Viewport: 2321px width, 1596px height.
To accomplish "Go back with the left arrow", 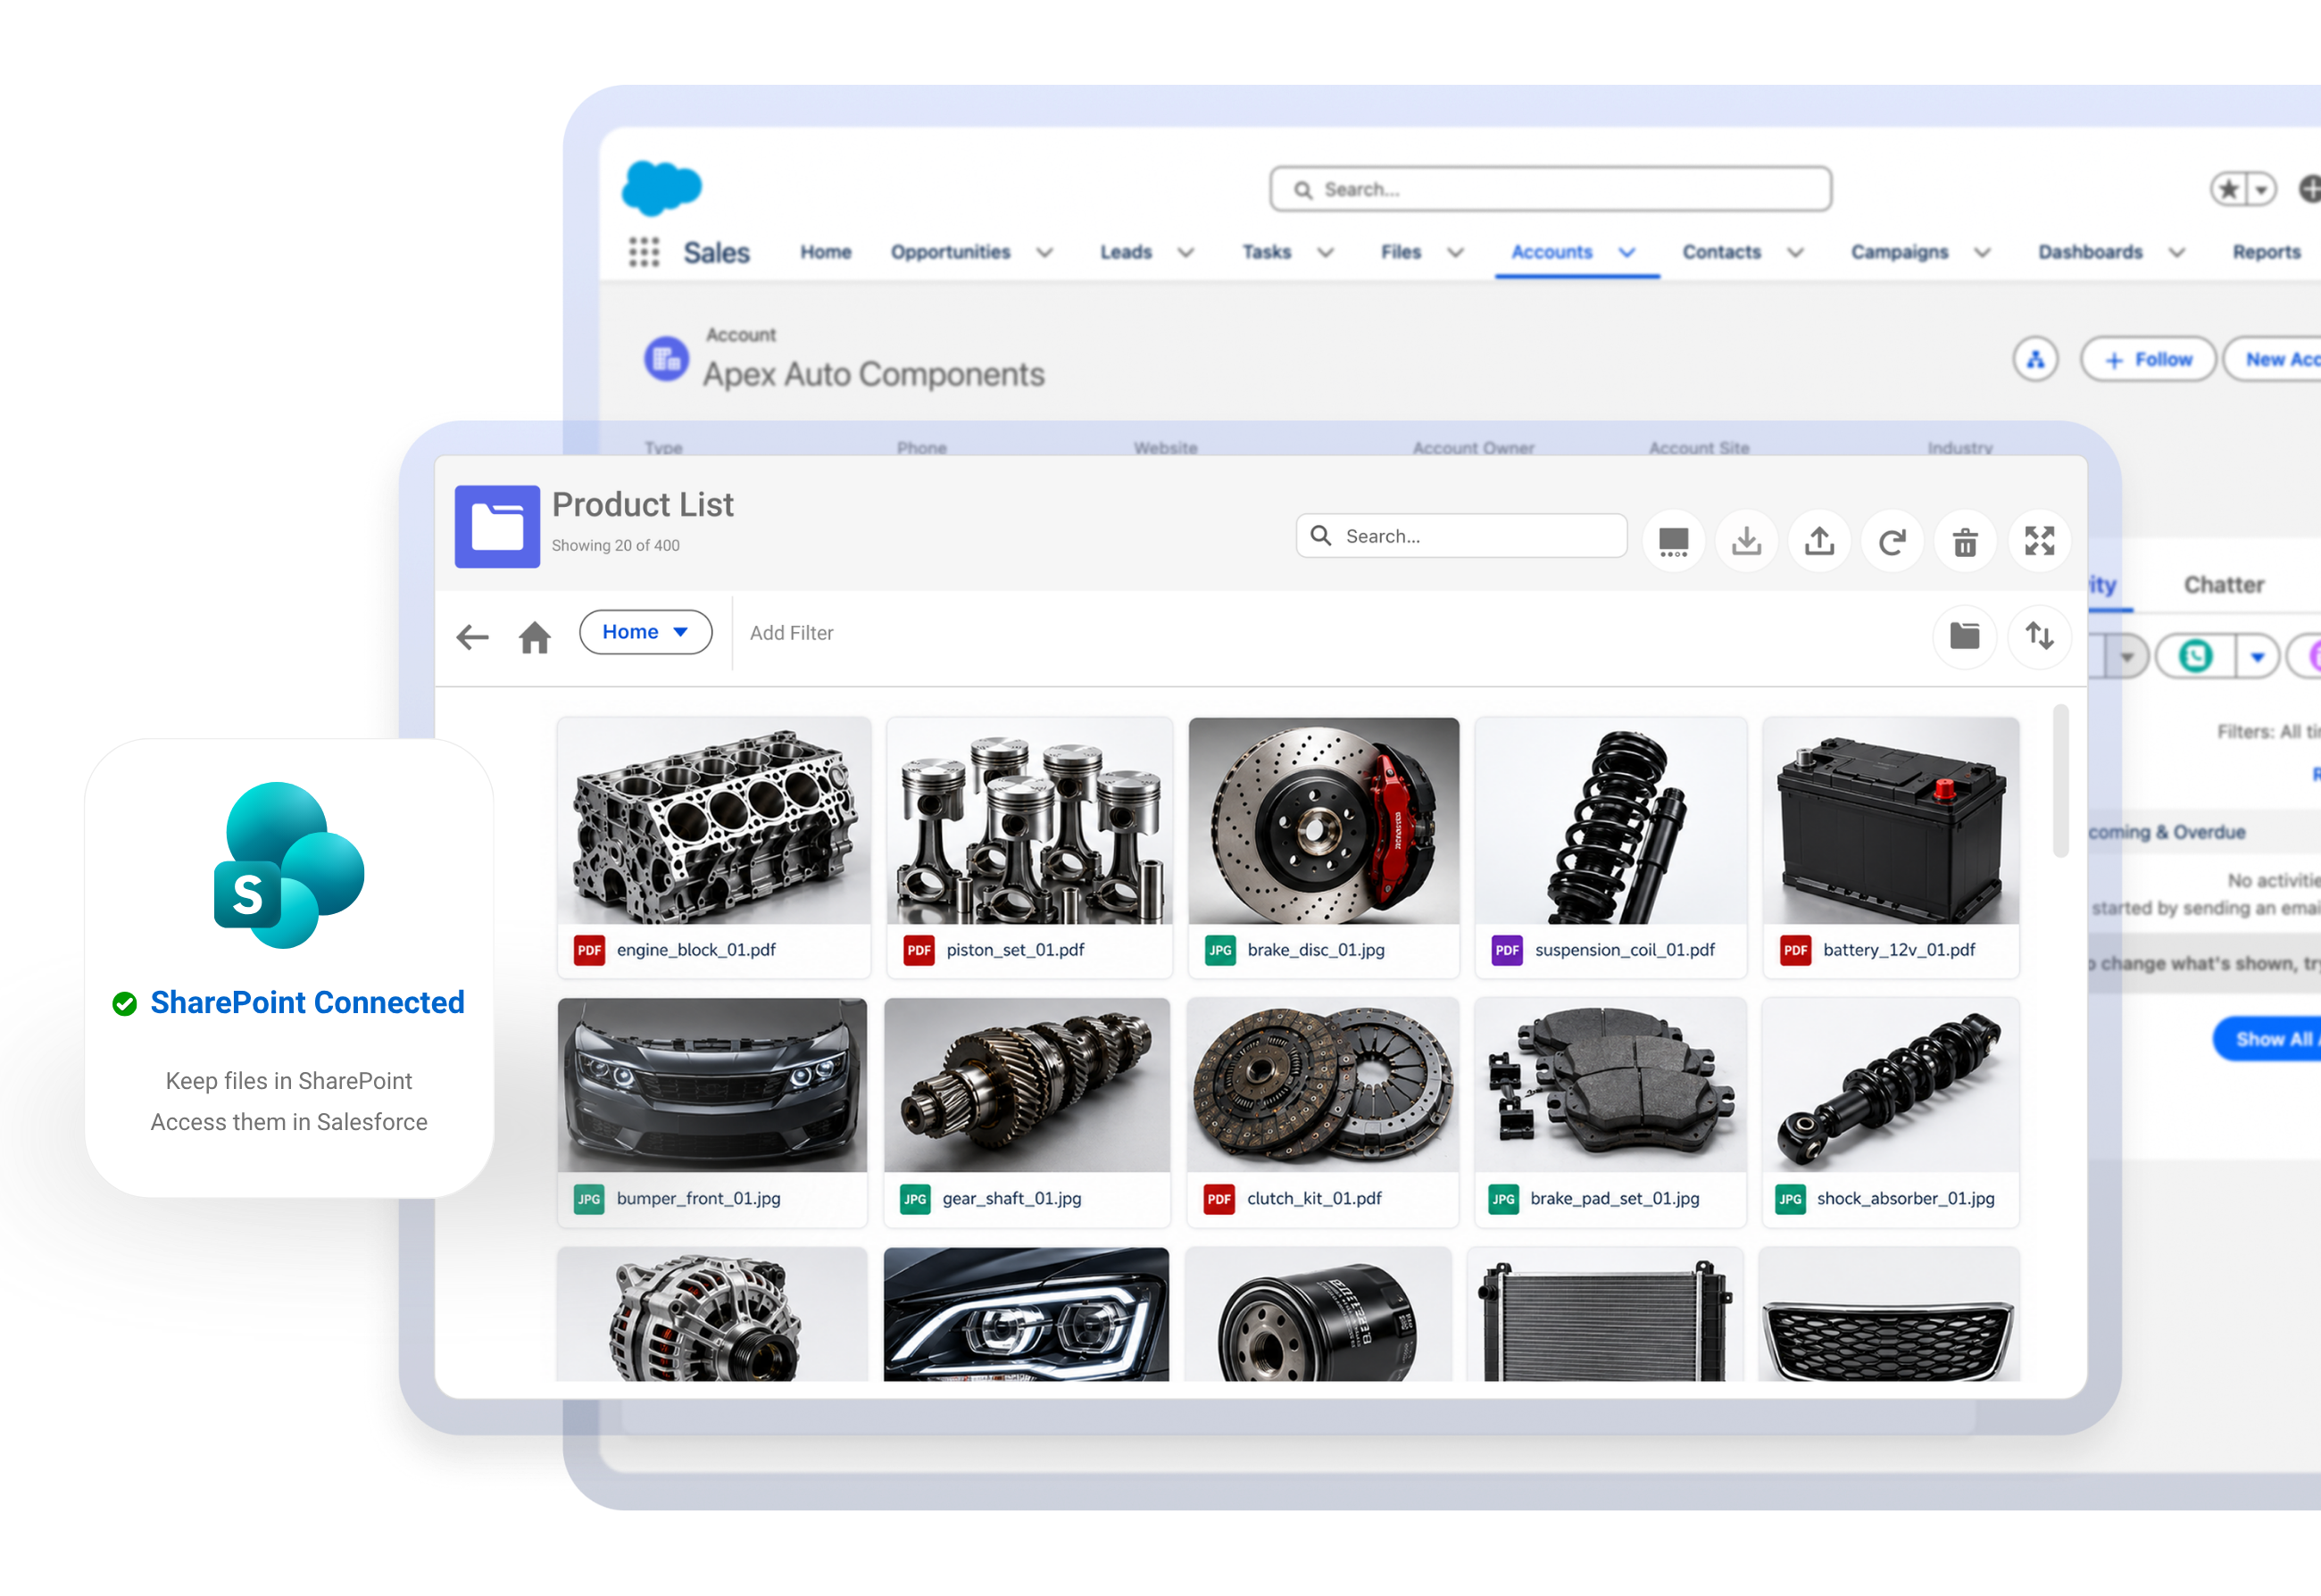I will (472, 636).
